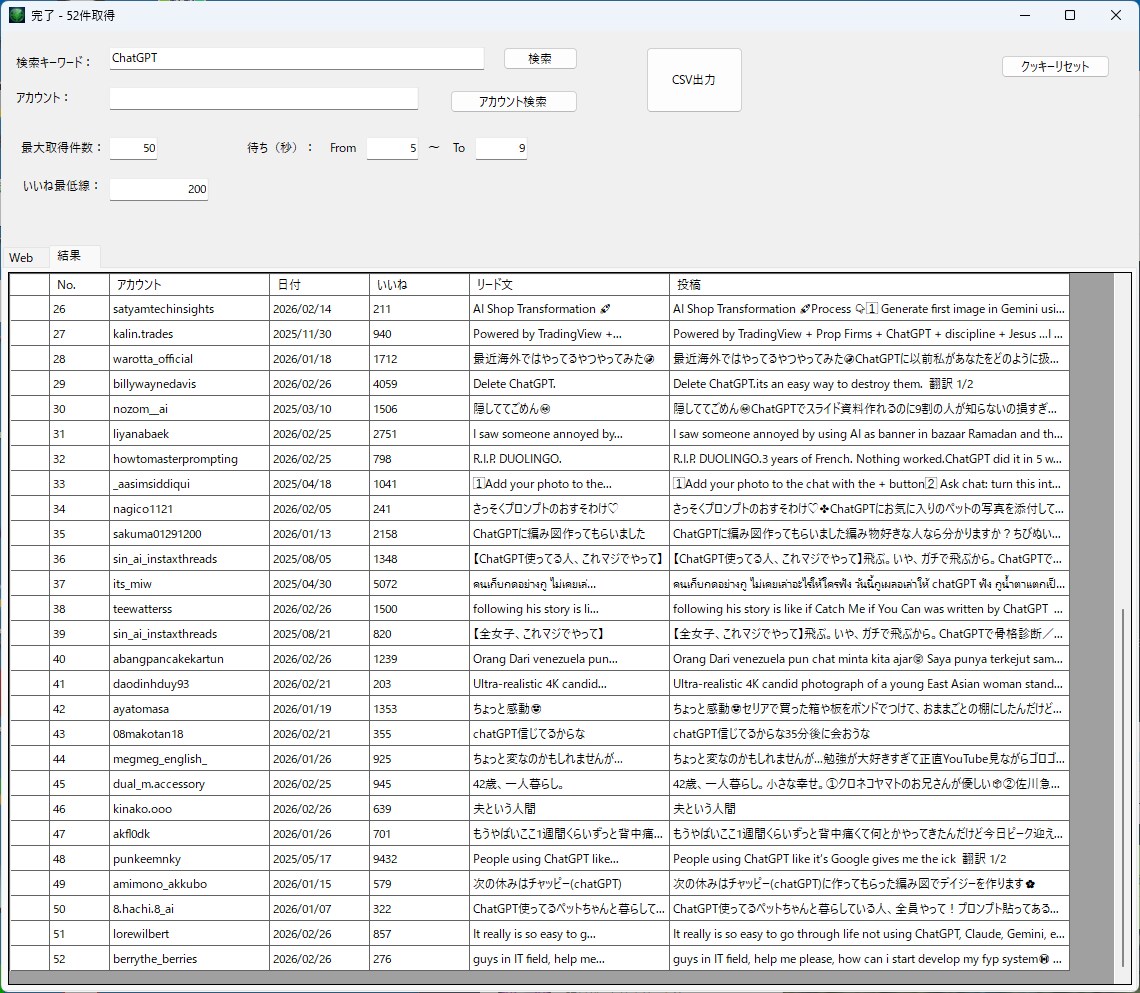
Task: Click date cell 2025/03/10
Action: [319, 409]
